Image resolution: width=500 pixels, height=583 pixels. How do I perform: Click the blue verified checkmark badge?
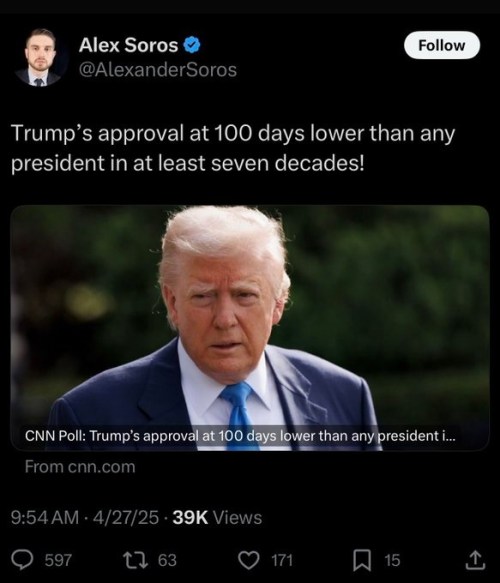coord(192,45)
